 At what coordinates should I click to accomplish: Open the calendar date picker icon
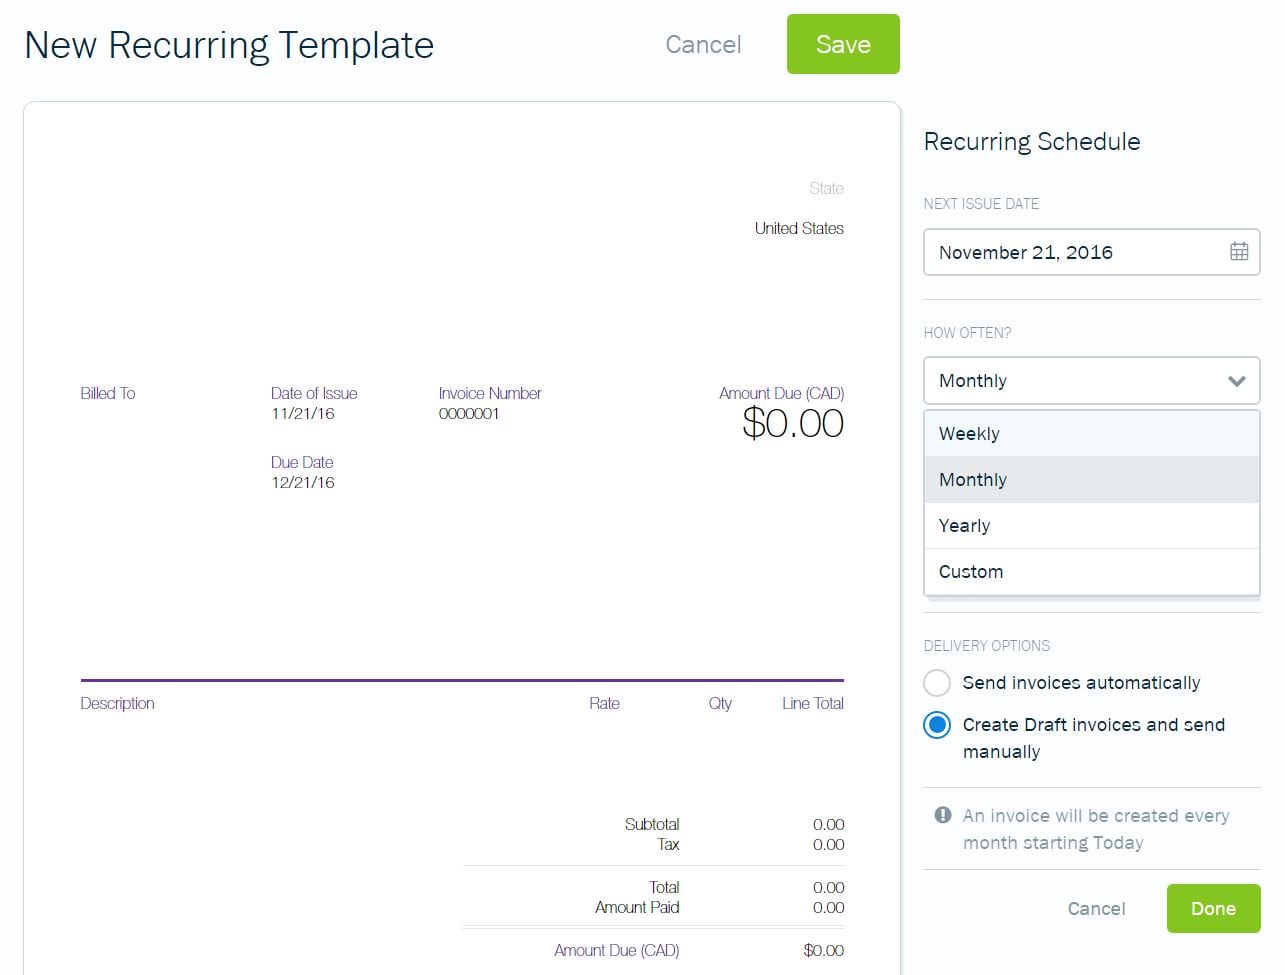tap(1240, 252)
